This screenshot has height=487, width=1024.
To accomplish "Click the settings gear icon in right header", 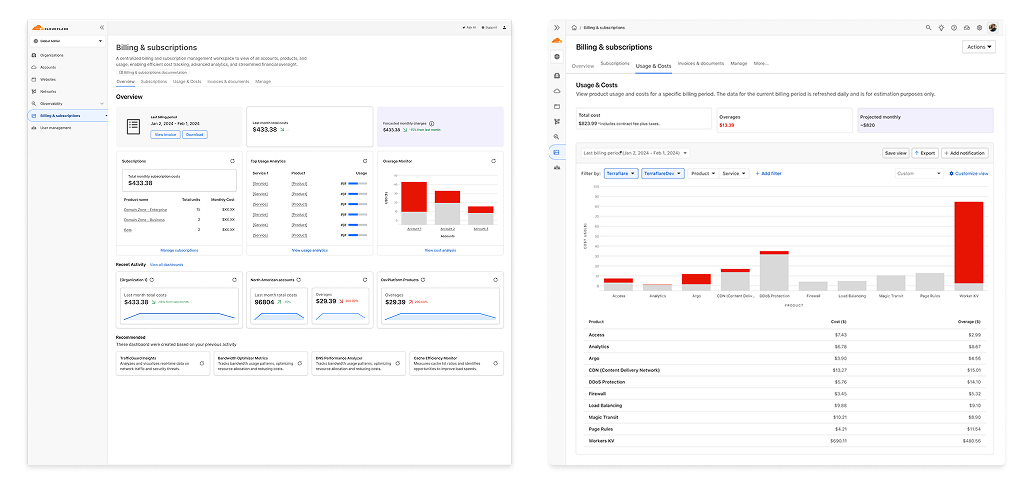I will point(979,27).
